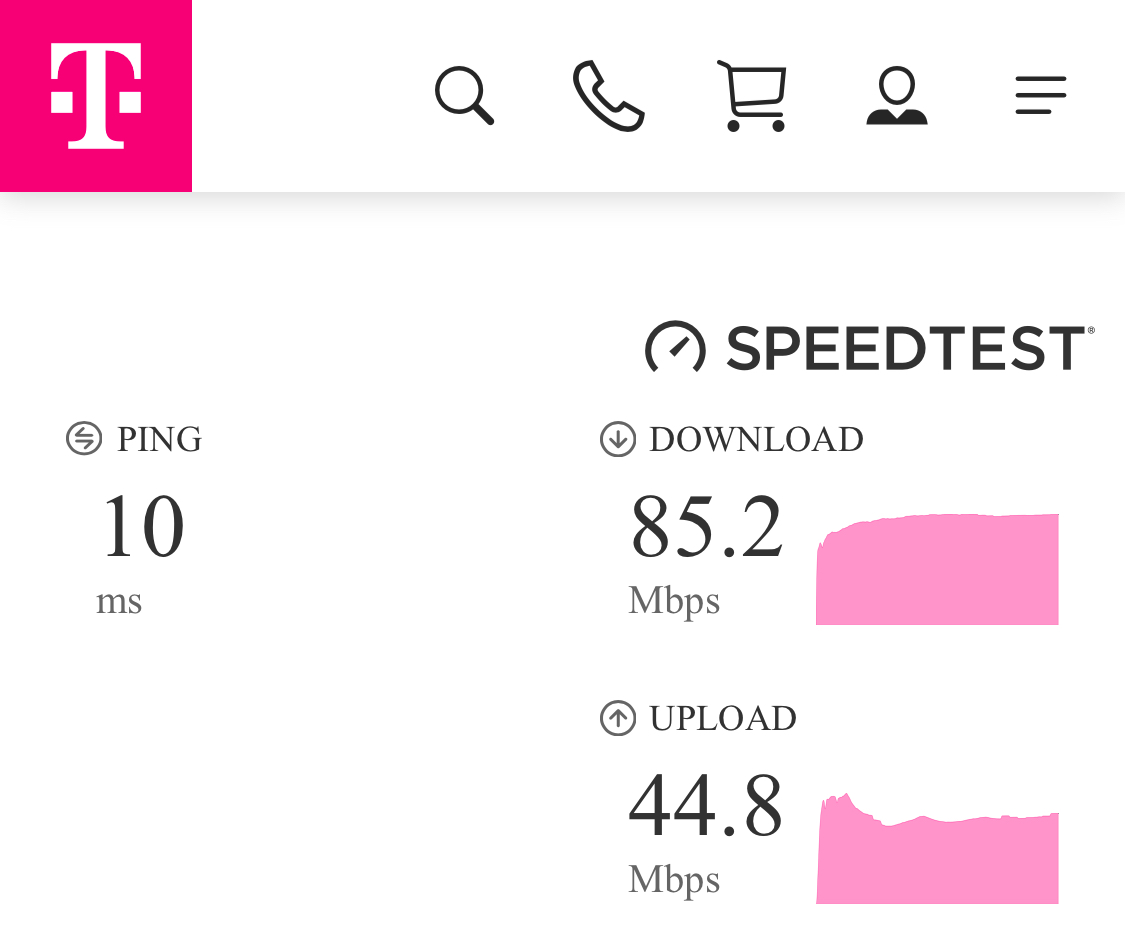Click the Speedtest gauge icon
Image resolution: width=1125 pixels, height=945 pixels.
(x=676, y=348)
